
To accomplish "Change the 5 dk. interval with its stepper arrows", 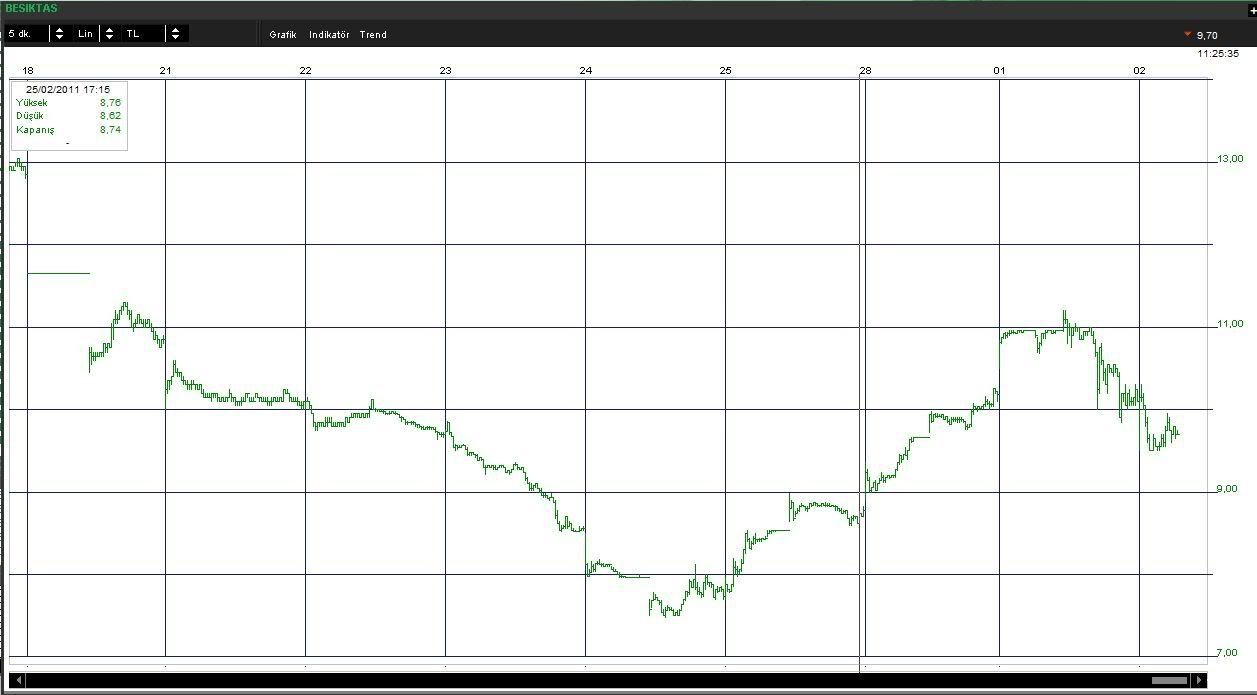I will [60, 34].
